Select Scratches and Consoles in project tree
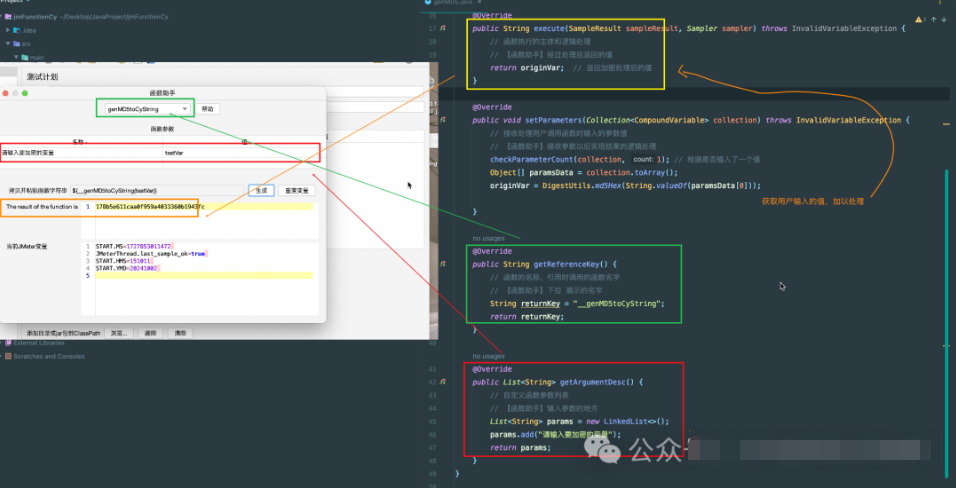The height and width of the screenshot is (488, 956). coord(49,356)
